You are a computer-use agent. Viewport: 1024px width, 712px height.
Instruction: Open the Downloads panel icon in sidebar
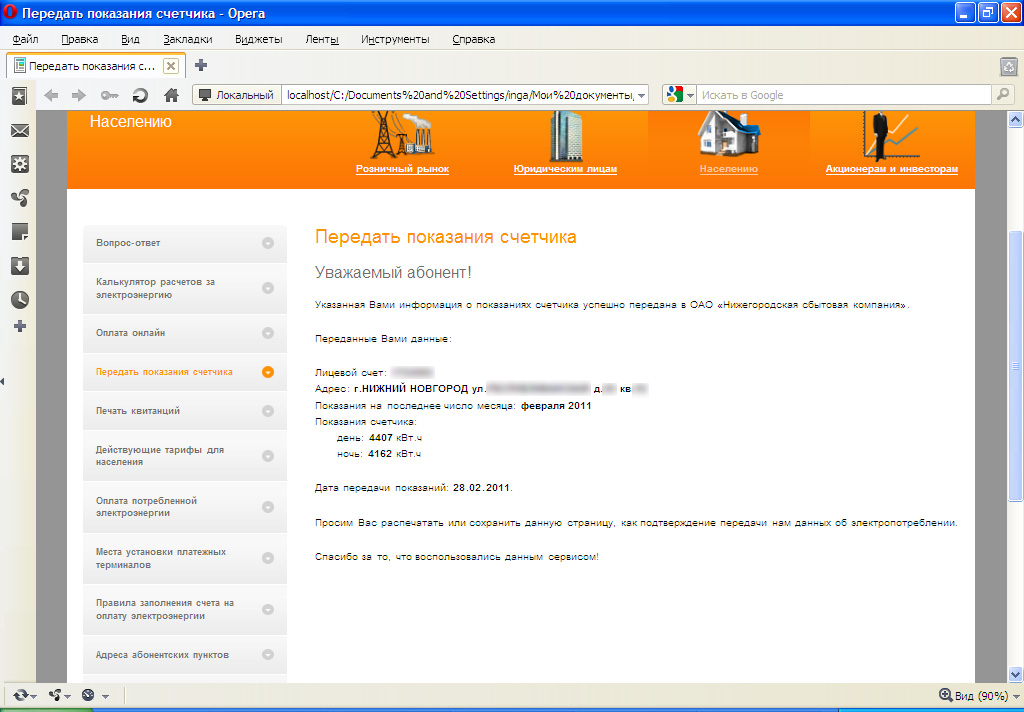pos(19,266)
